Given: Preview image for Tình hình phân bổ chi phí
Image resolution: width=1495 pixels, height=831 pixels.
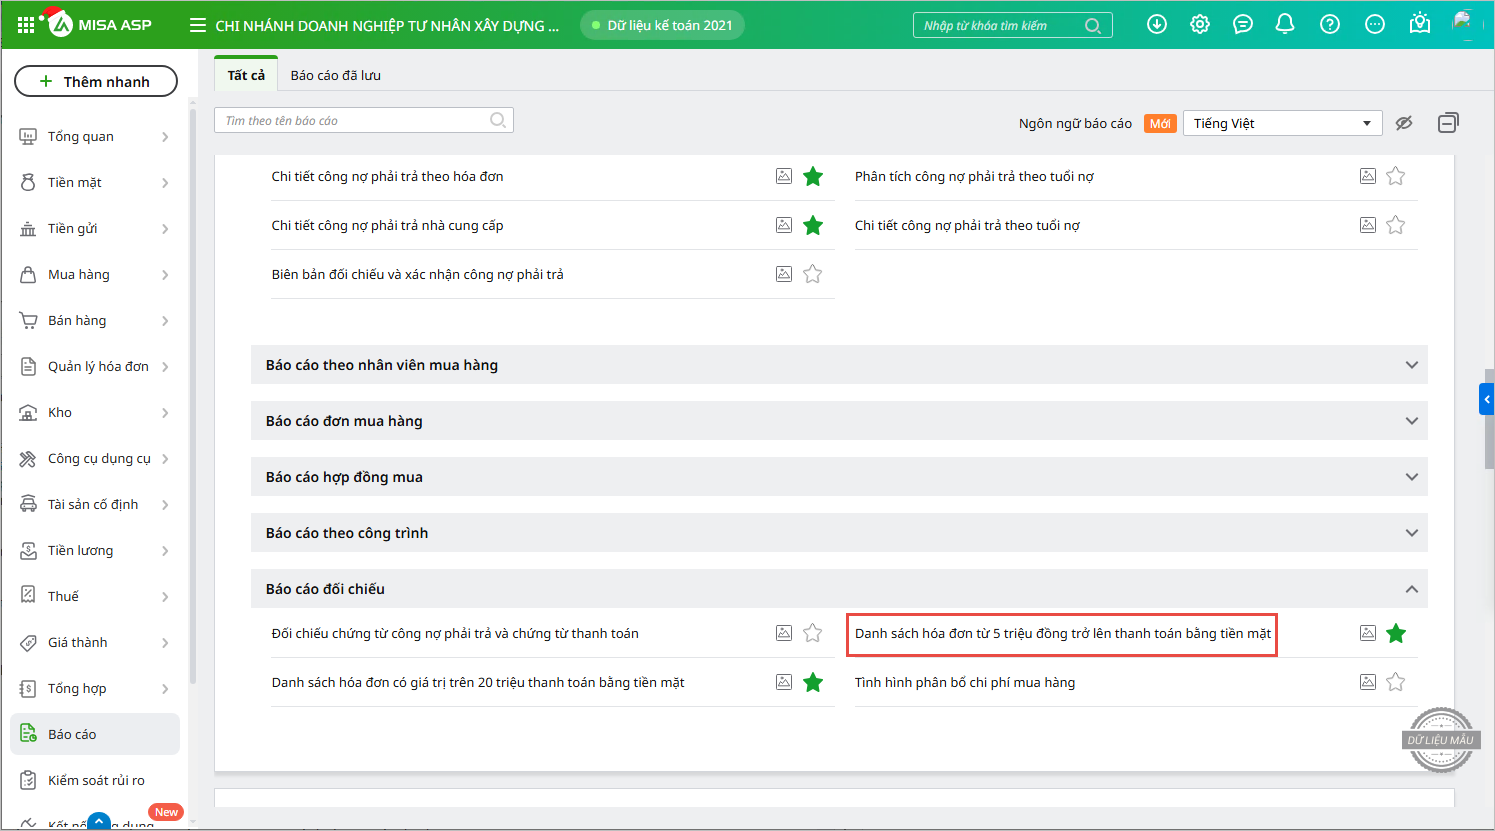Looking at the screenshot, I should (1368, 682).
